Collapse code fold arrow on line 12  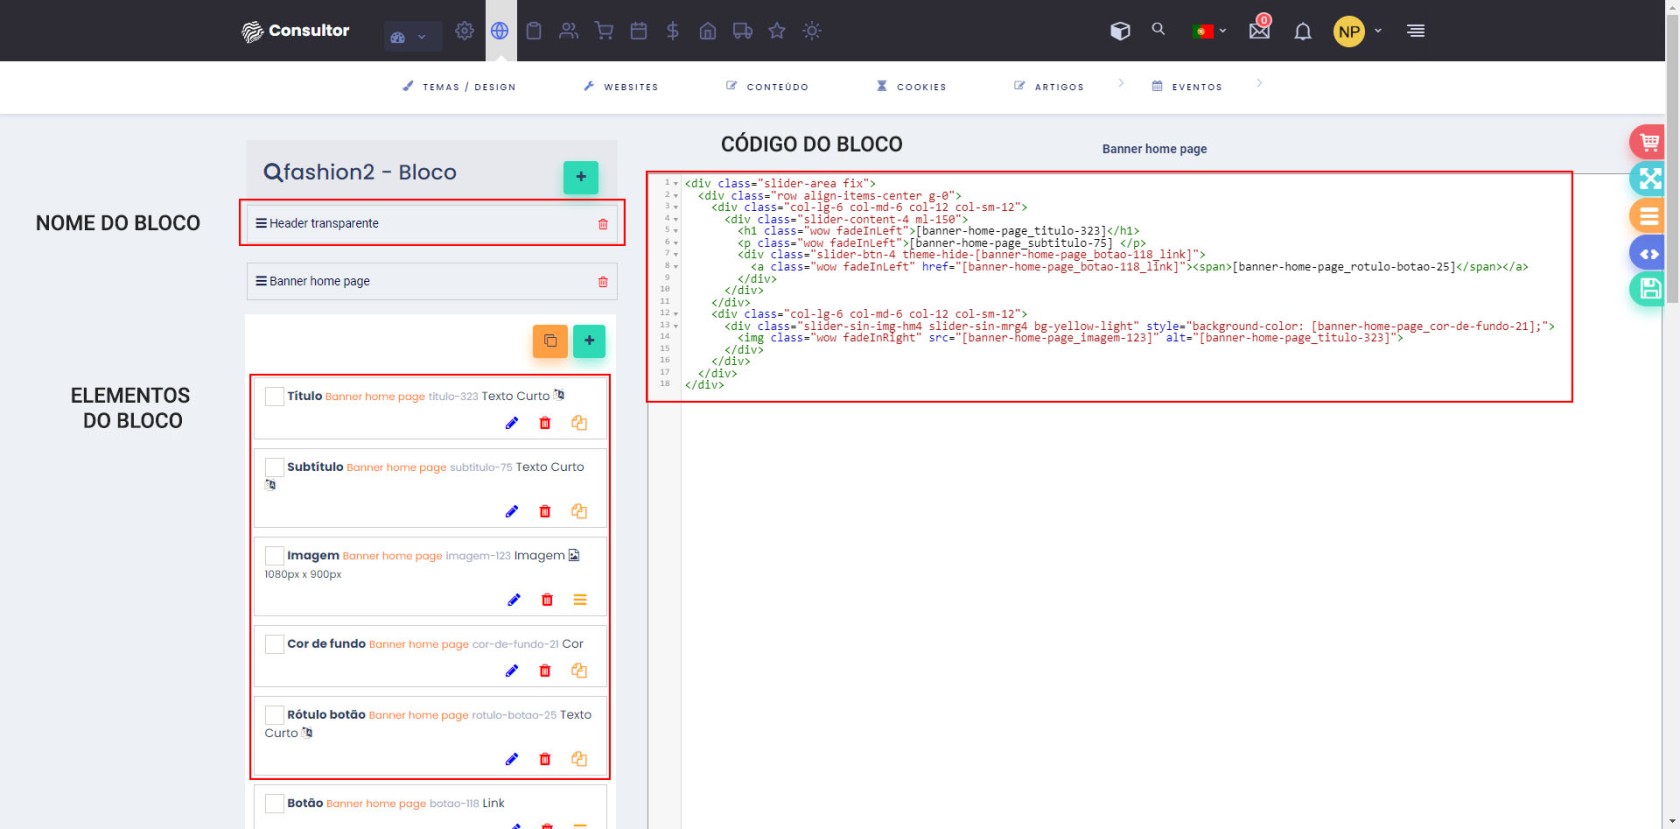[x=676, y=314]
